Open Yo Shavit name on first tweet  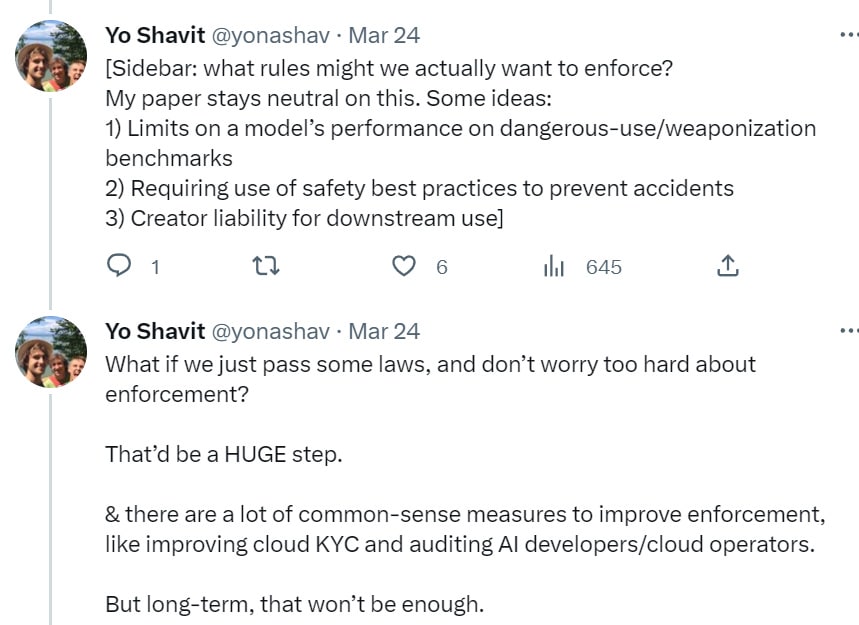[x=154, y=35]
